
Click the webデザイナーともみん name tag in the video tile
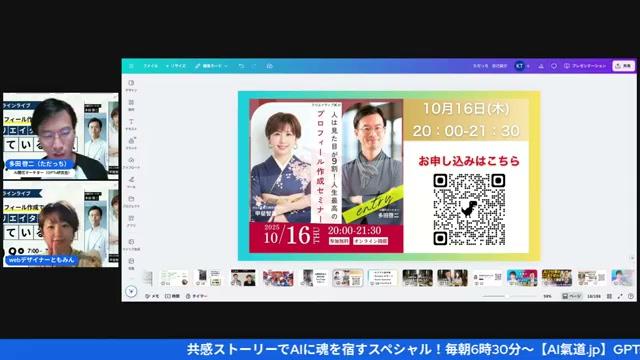[42, 260]
